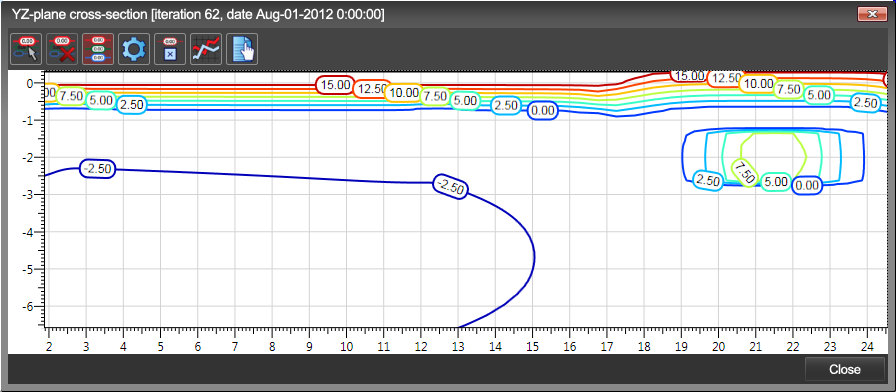896x392 pixels.
Task: Click the 0.00 label at closed contour bottom
Action: tap(807, 185)
